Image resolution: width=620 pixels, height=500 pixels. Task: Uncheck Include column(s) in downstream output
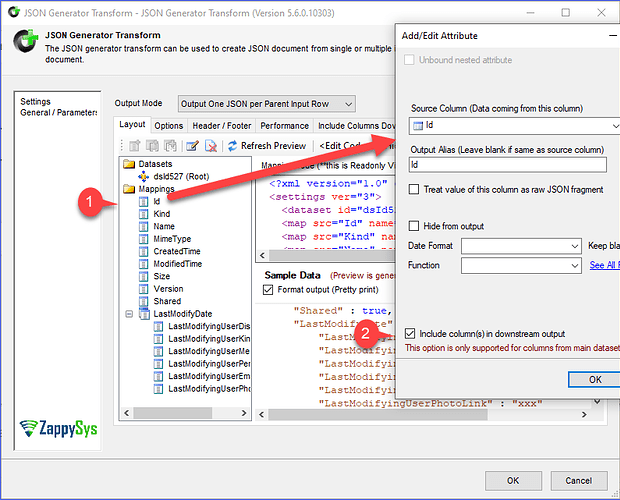[410, 334]
